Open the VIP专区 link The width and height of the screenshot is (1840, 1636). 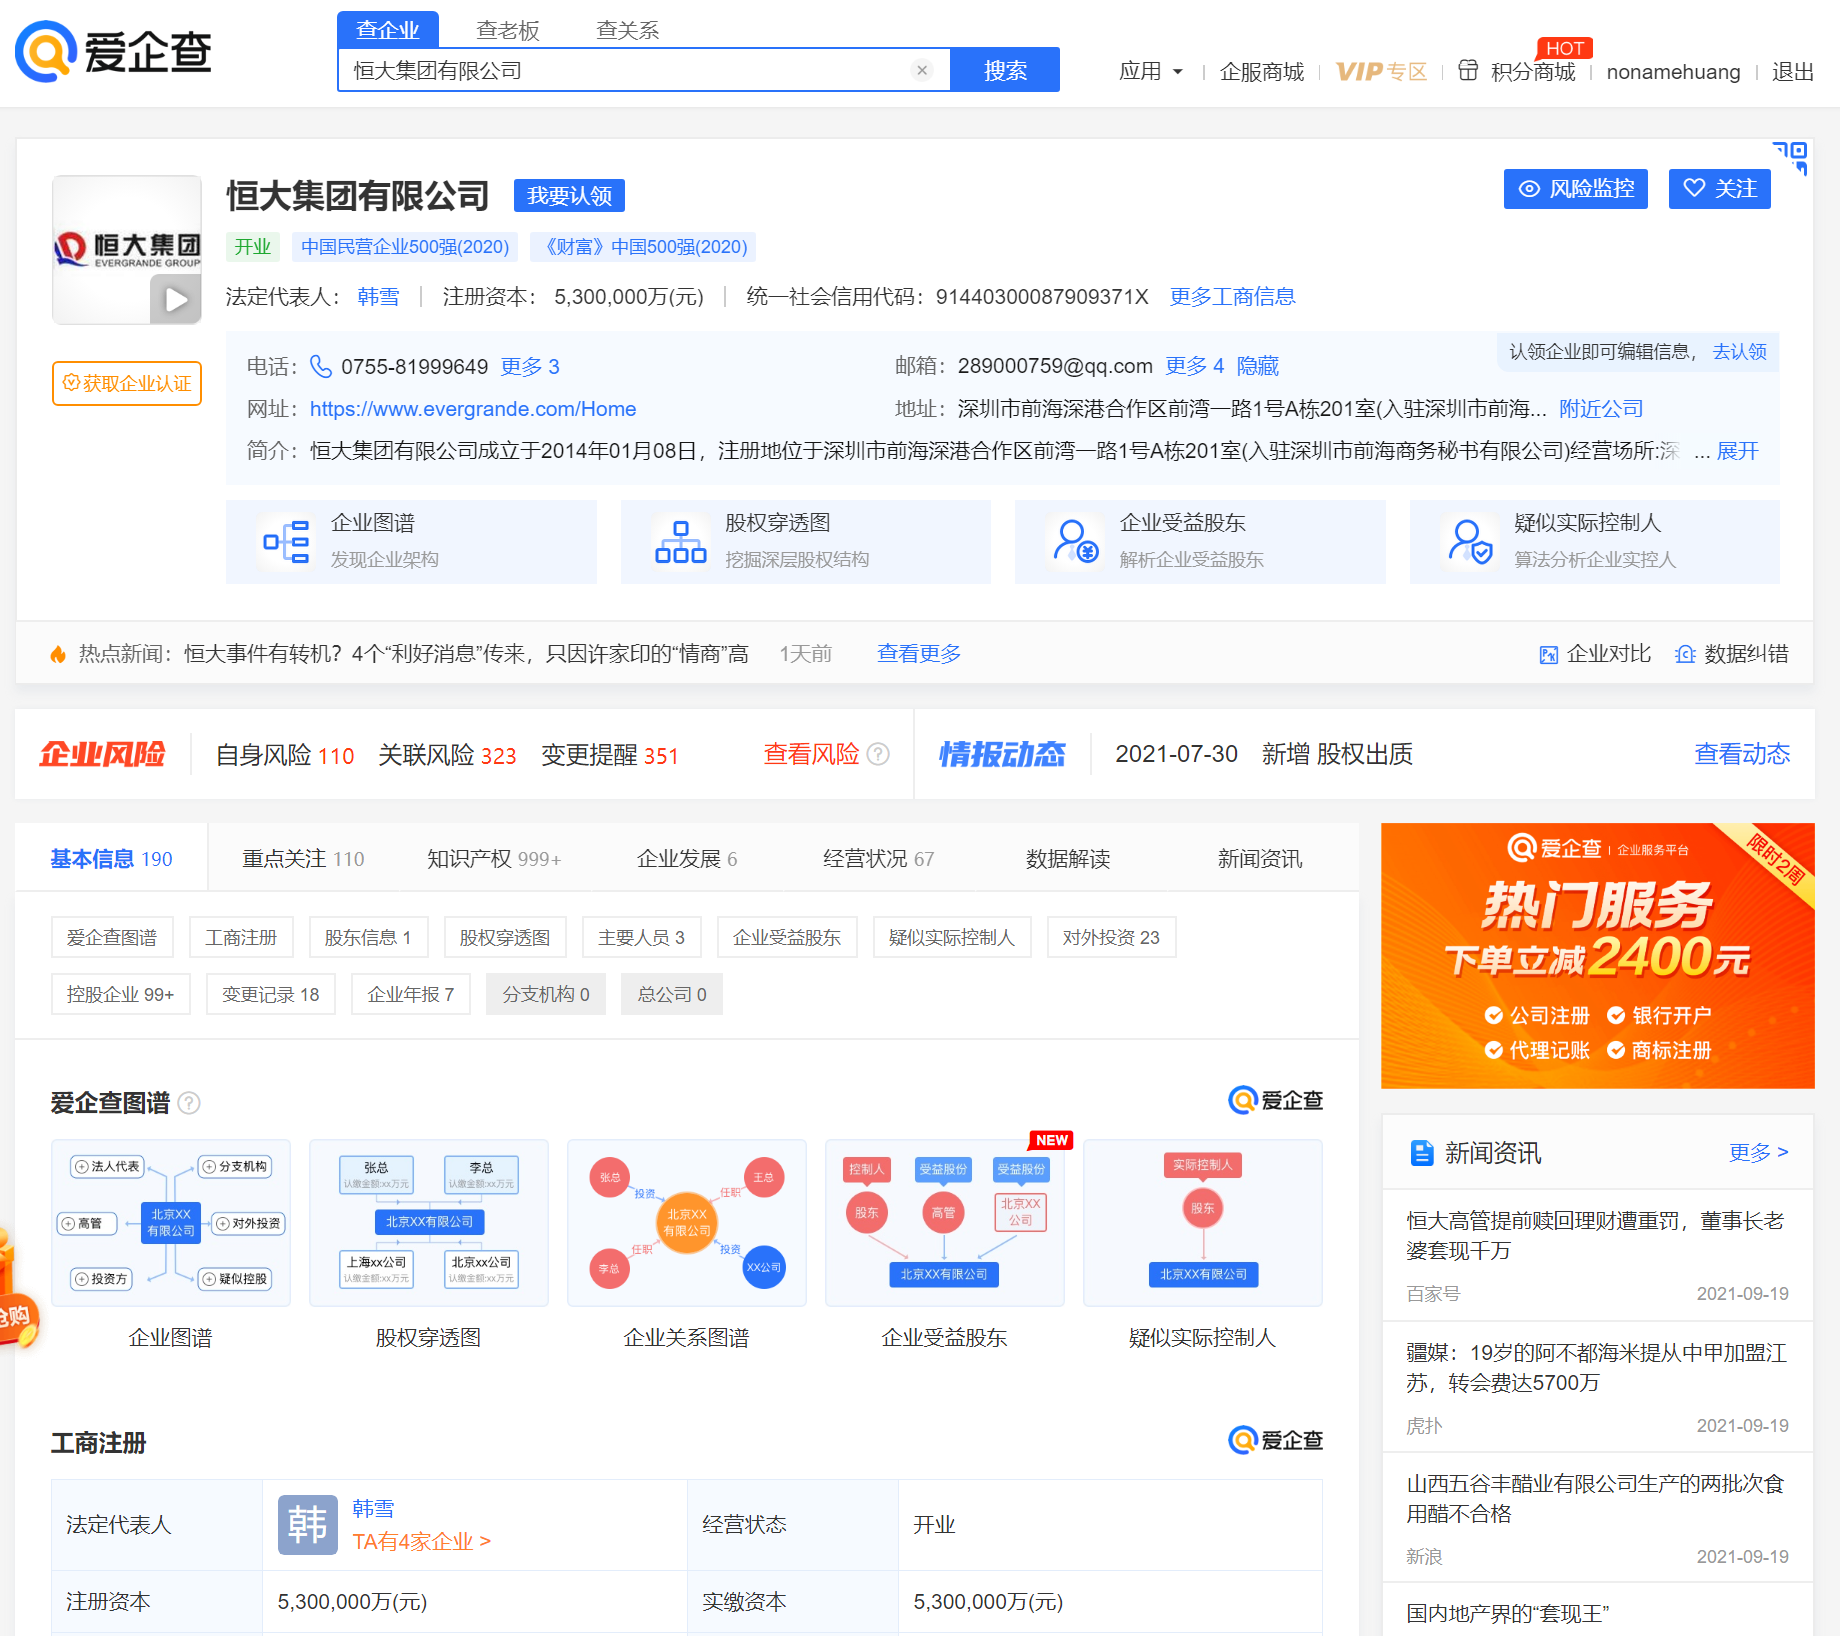point(1381,72)
